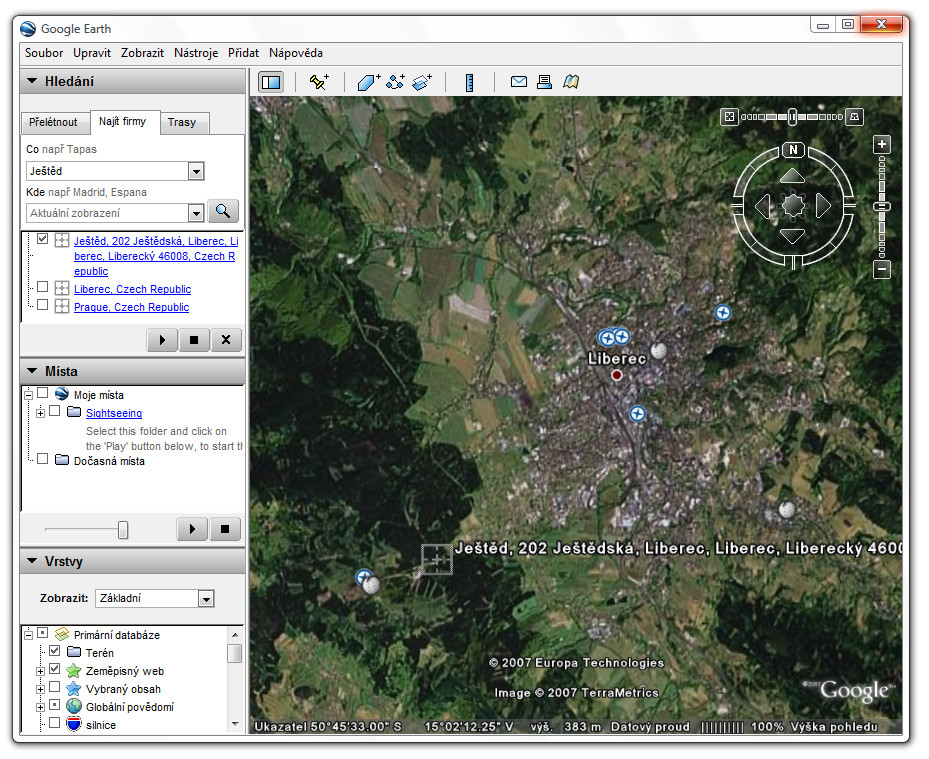Screen dimensions: 929x759
Task: Switch to the Trasy tab
Action: click(x=182, y=122)
